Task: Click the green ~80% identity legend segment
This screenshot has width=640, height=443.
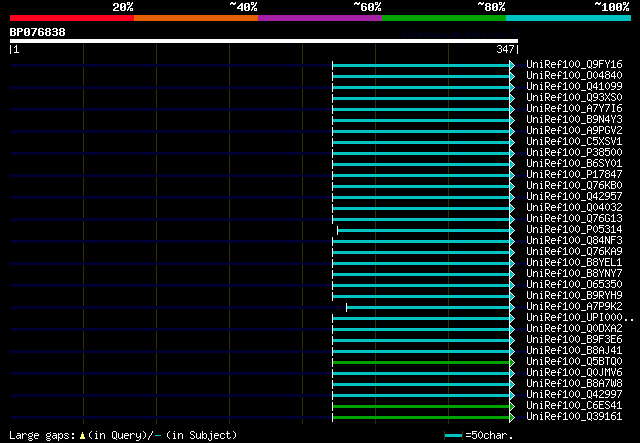Action: 444,18
